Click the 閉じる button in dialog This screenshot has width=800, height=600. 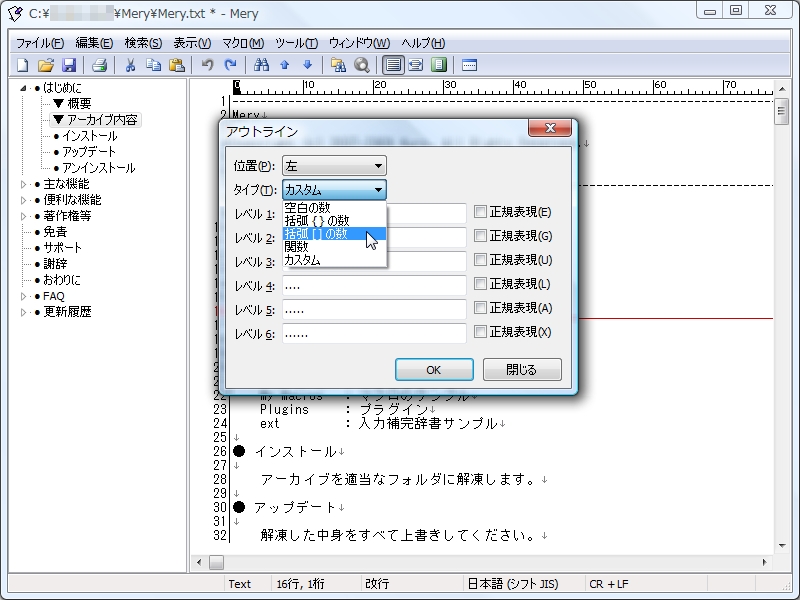point(521,369)
